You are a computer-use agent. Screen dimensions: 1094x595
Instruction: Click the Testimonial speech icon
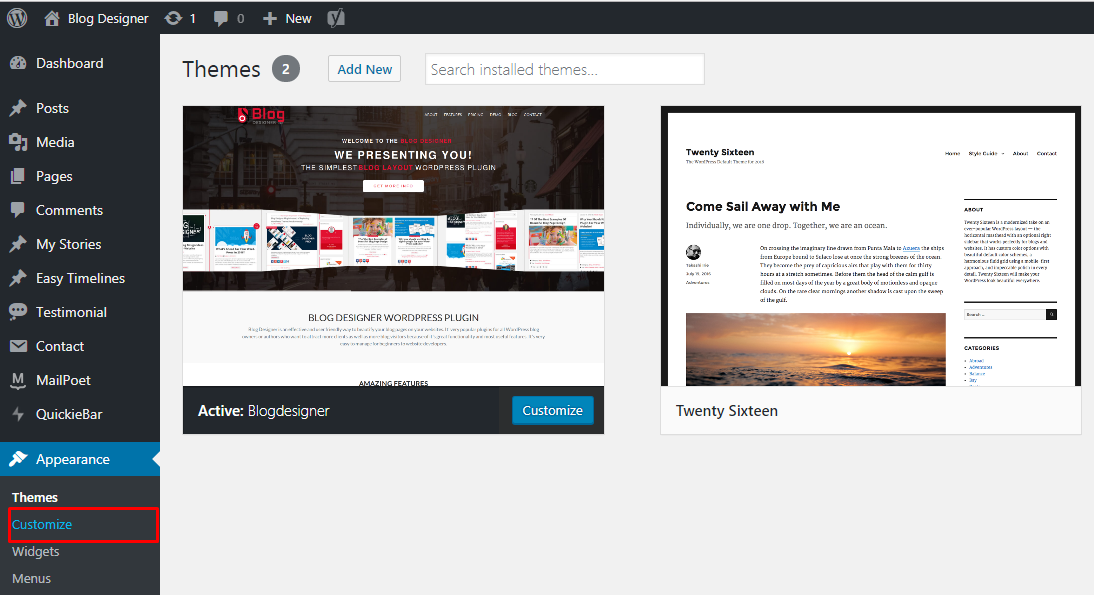point(18,312)
